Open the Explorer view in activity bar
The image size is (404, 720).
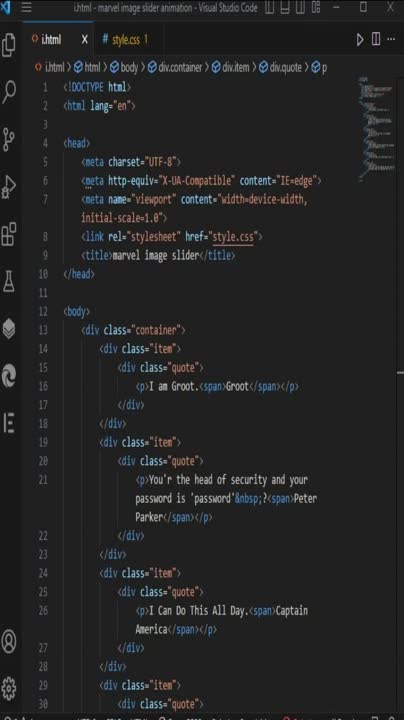[9, 45]
